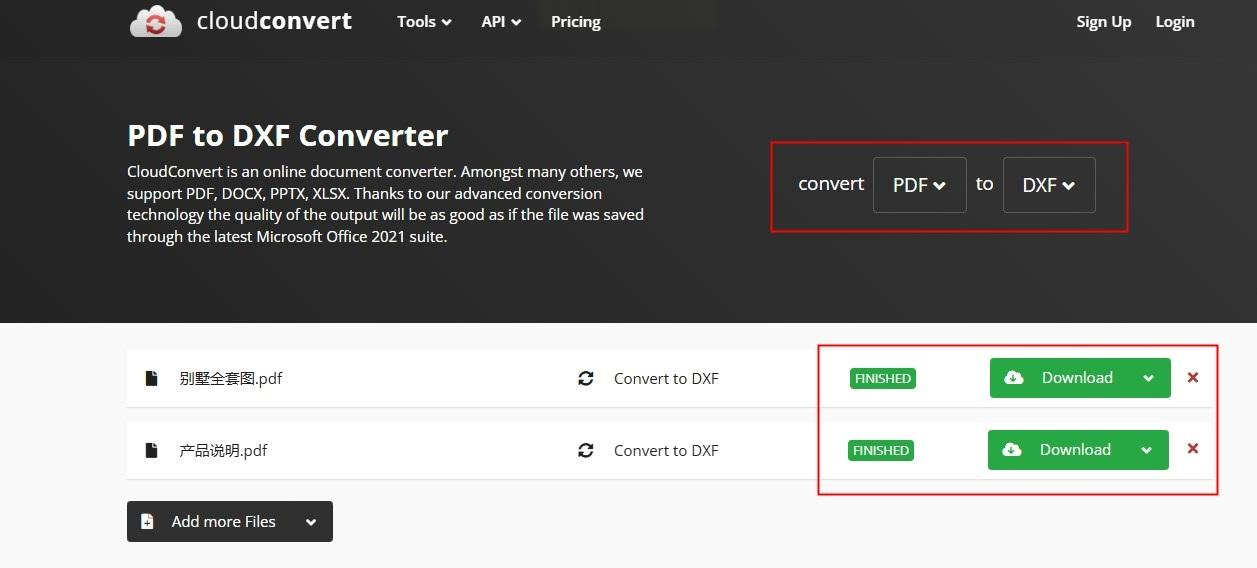Image resolution: width=1257 pixels, height=568 pixels.
Task: Go to the Pricing page
Action: click(x=576, y=21)
